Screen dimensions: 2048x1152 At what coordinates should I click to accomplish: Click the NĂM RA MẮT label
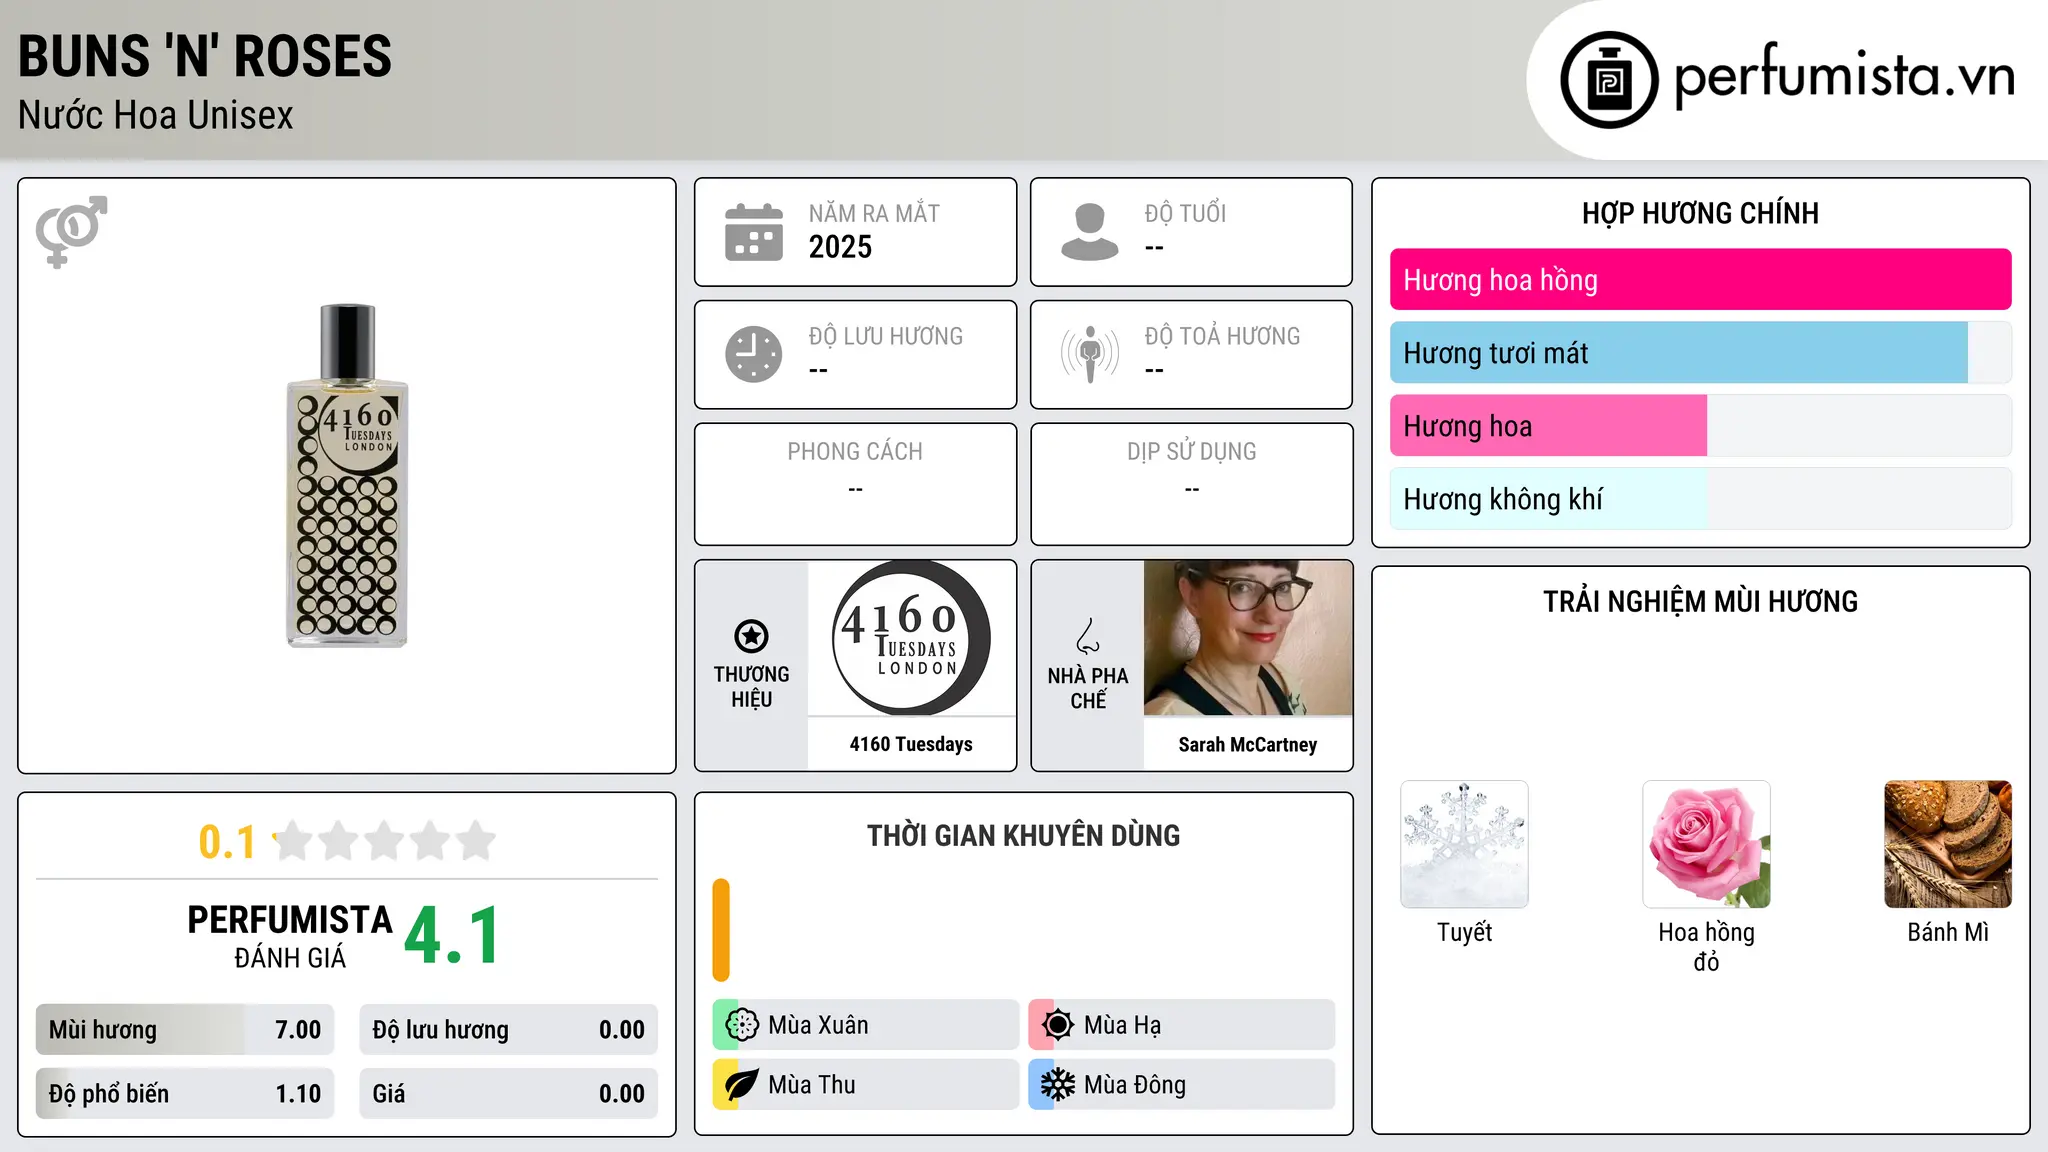point(874,213)
